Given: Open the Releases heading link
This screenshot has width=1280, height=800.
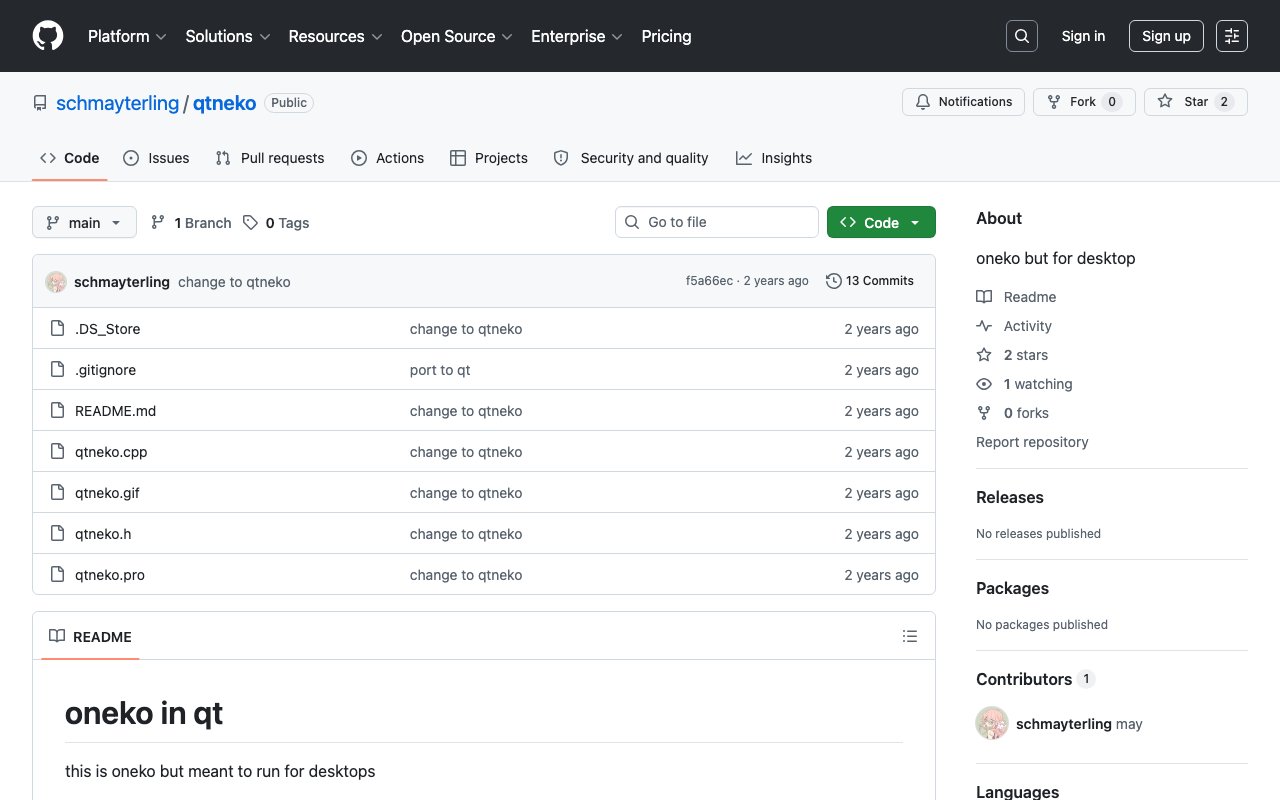Looking at the screenshot, I should coord(1010,497).
